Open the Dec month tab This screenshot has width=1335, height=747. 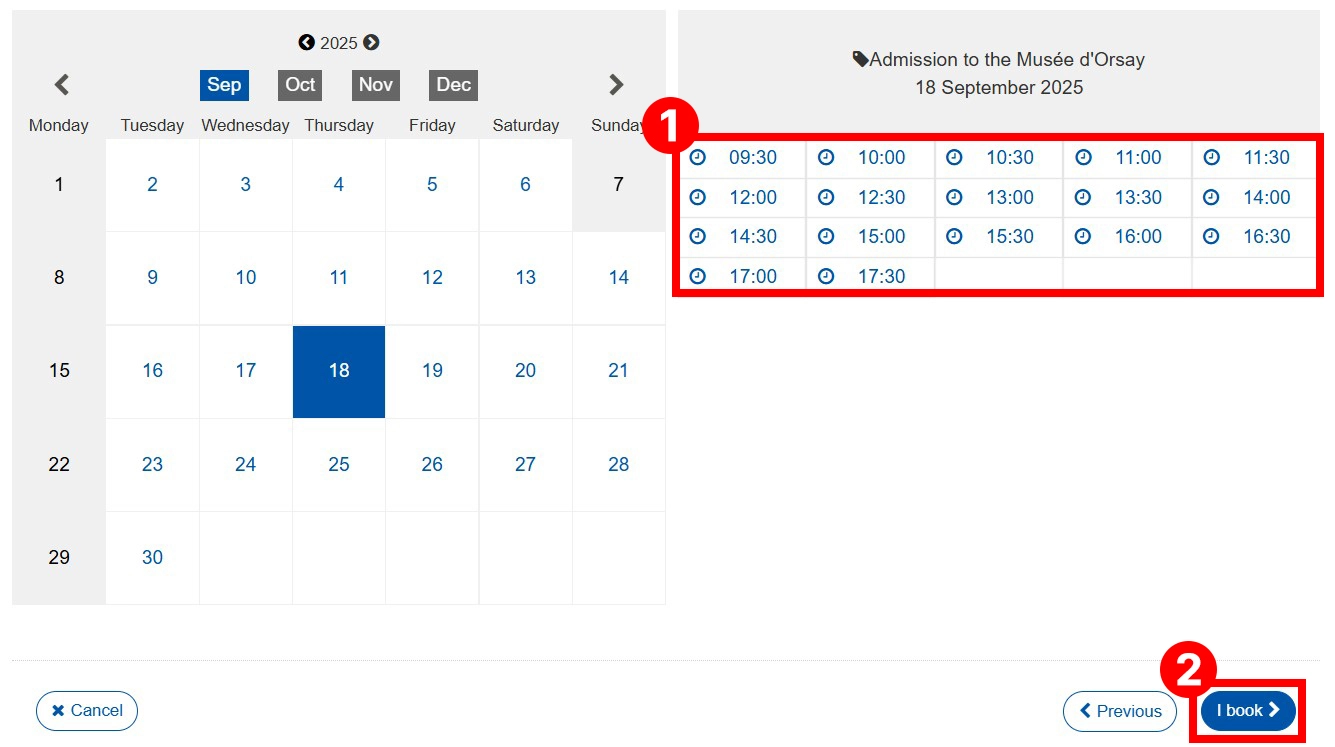(453, 85)
